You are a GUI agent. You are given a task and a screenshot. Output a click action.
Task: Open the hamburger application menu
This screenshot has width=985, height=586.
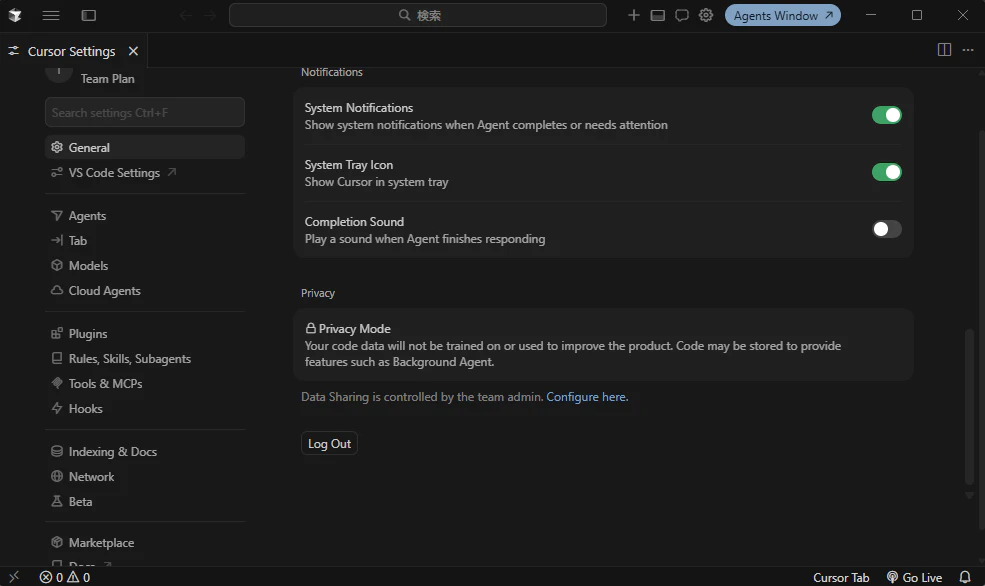coord(51,15)
